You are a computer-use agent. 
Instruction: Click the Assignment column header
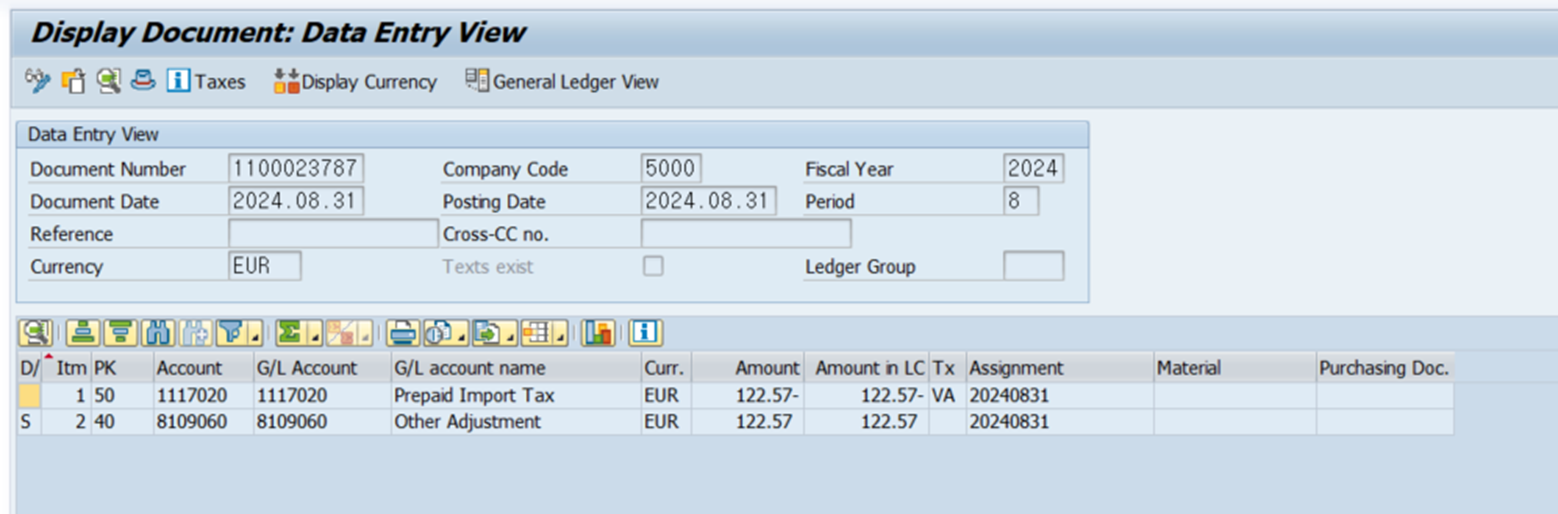[1060, 368]
